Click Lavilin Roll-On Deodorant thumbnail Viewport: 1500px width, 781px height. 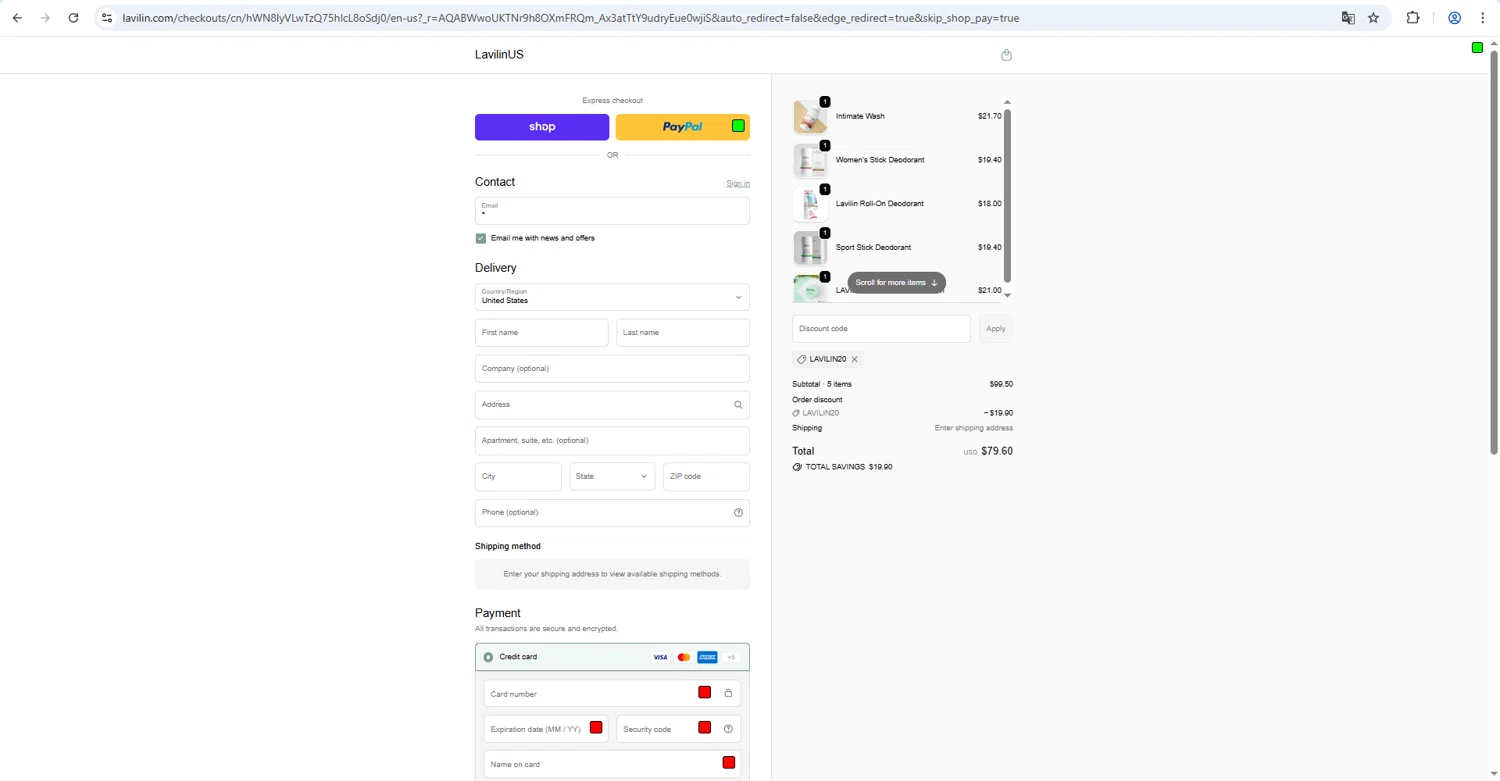(810, 205)
